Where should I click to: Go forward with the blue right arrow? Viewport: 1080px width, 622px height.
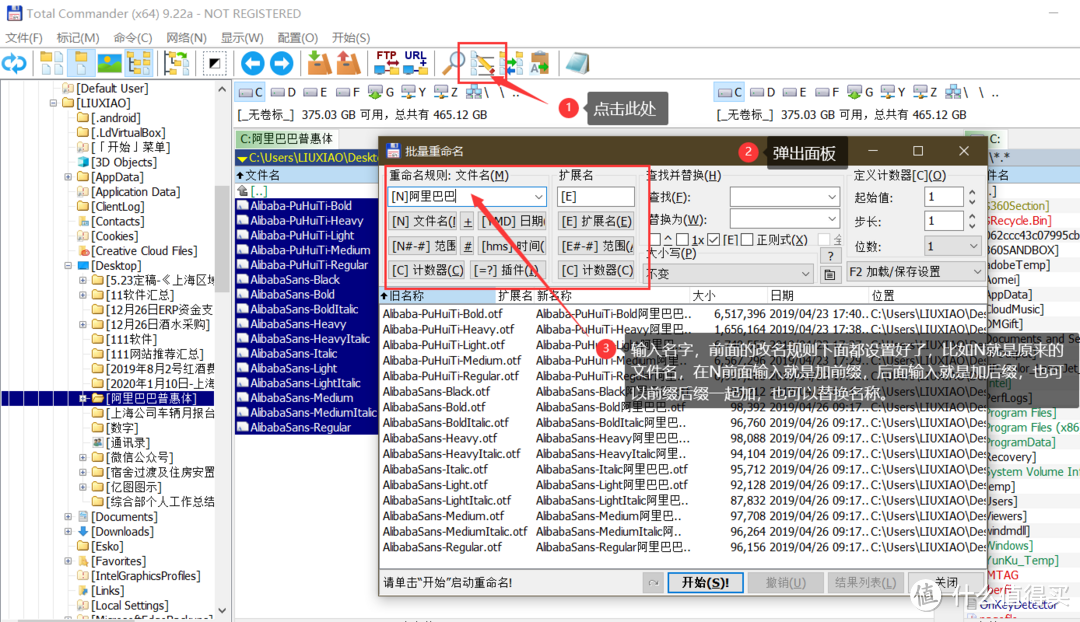tap(281, 63)
